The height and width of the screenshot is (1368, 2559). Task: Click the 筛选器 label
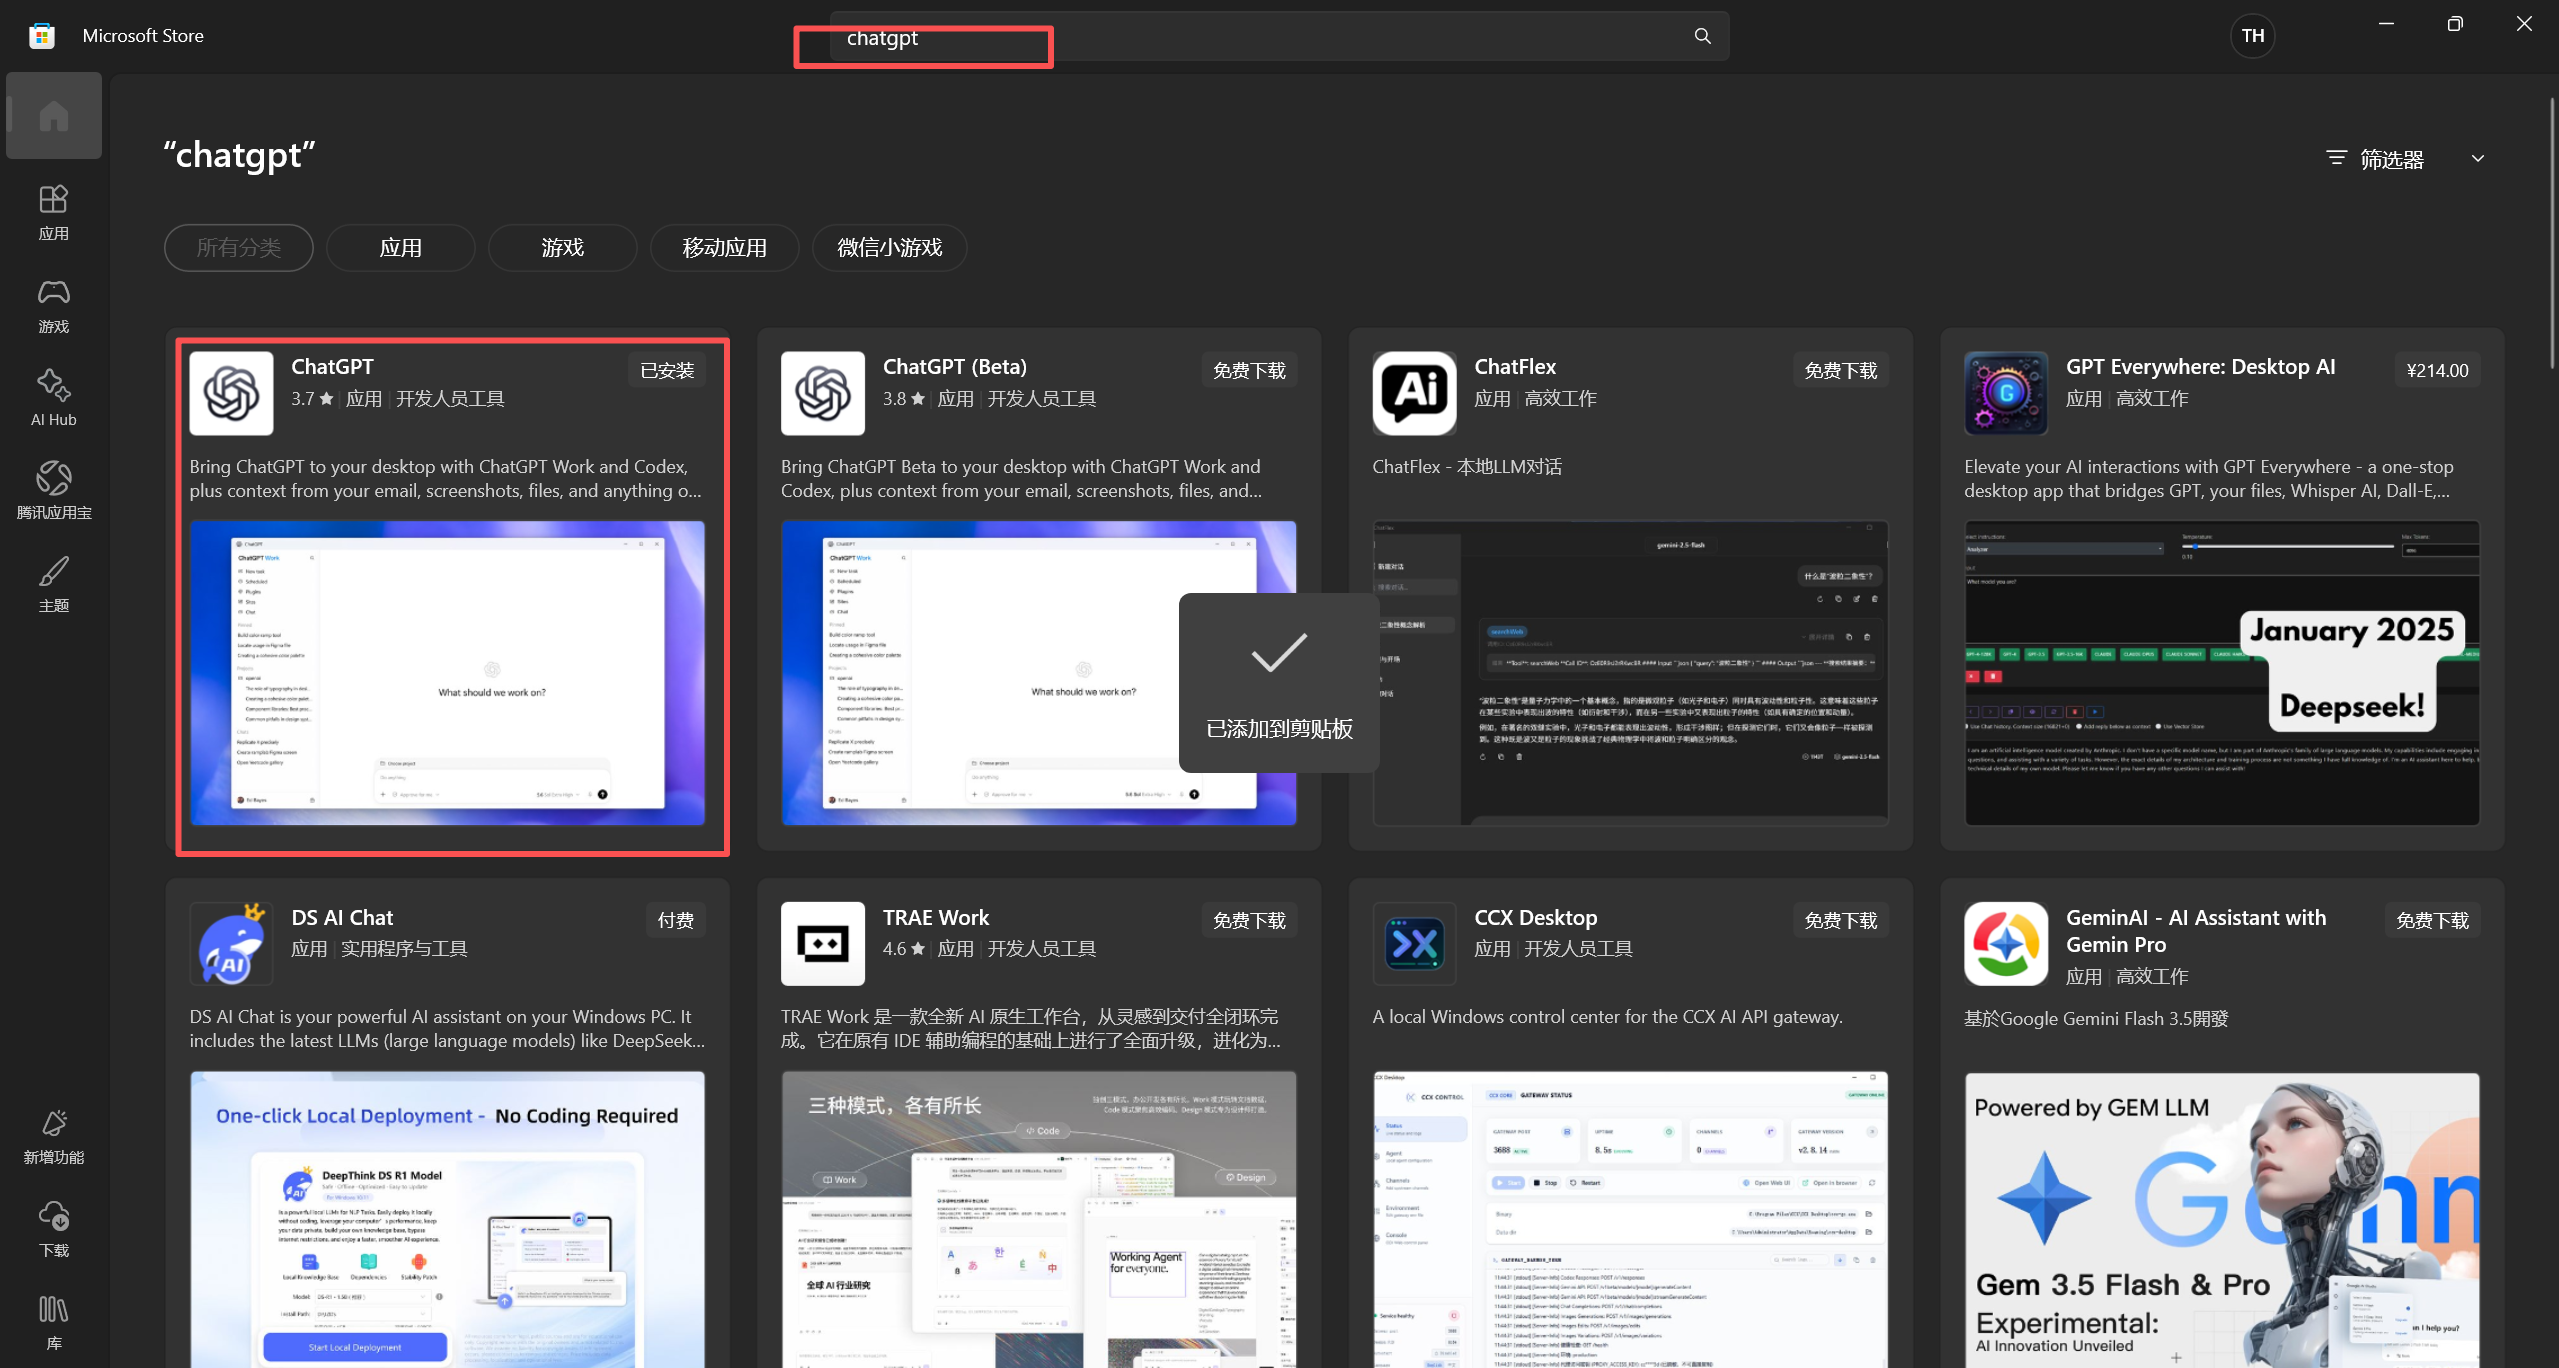click(2392, 159)
